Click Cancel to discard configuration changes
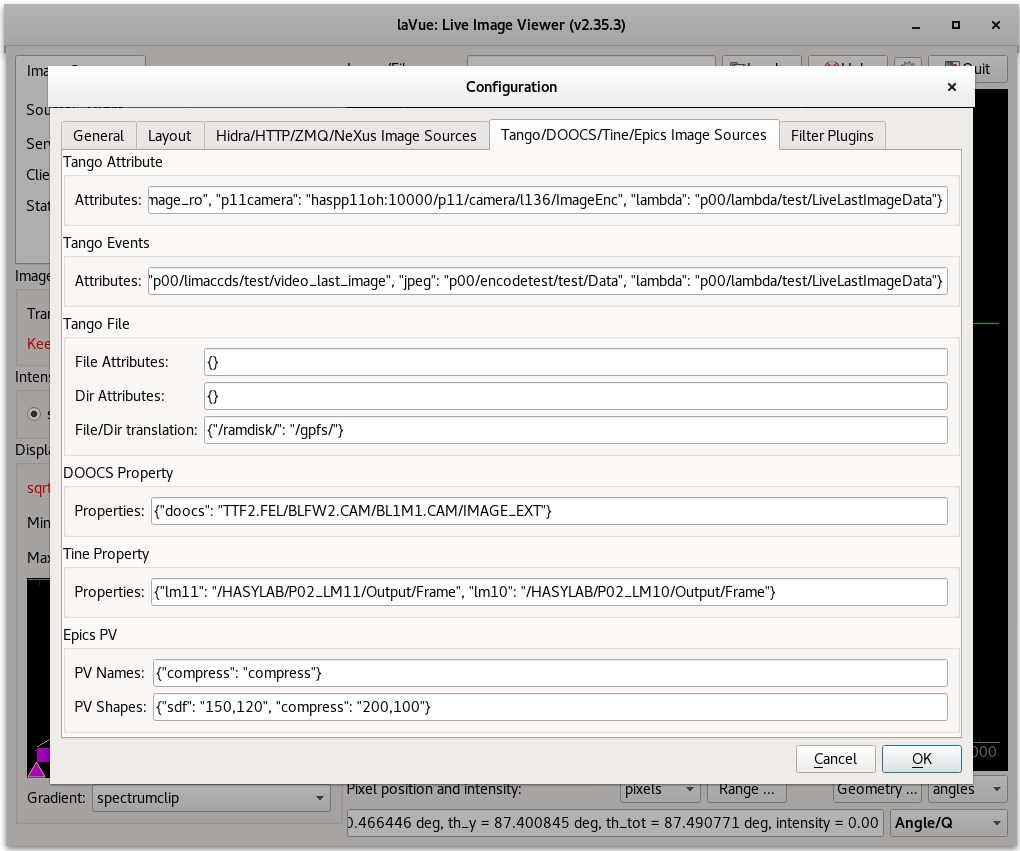 click(835, 759)
